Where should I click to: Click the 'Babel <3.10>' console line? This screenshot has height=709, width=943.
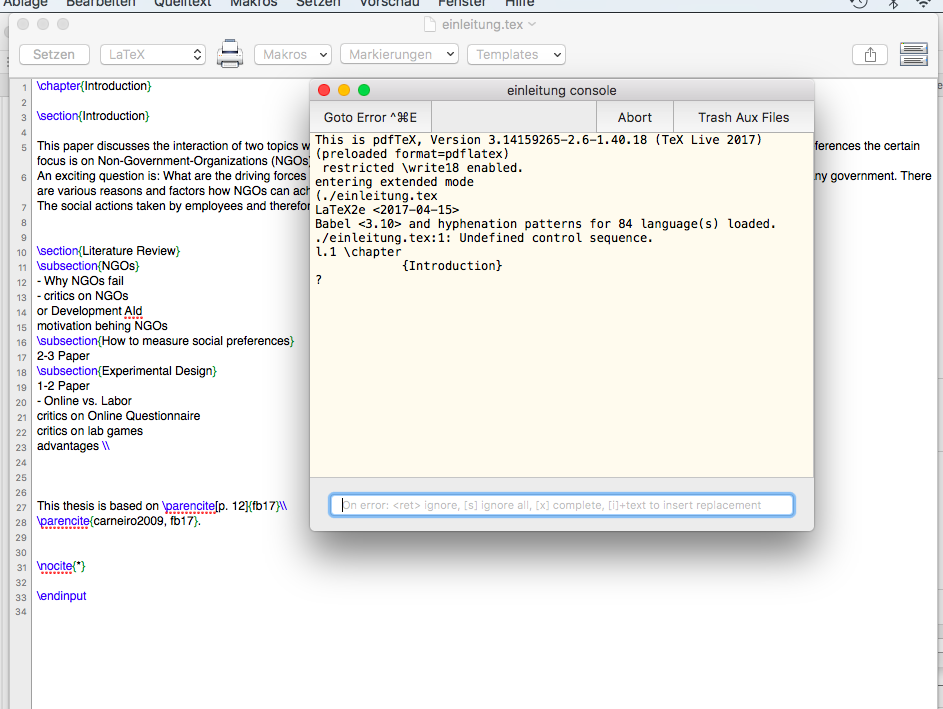pos(545,224)
